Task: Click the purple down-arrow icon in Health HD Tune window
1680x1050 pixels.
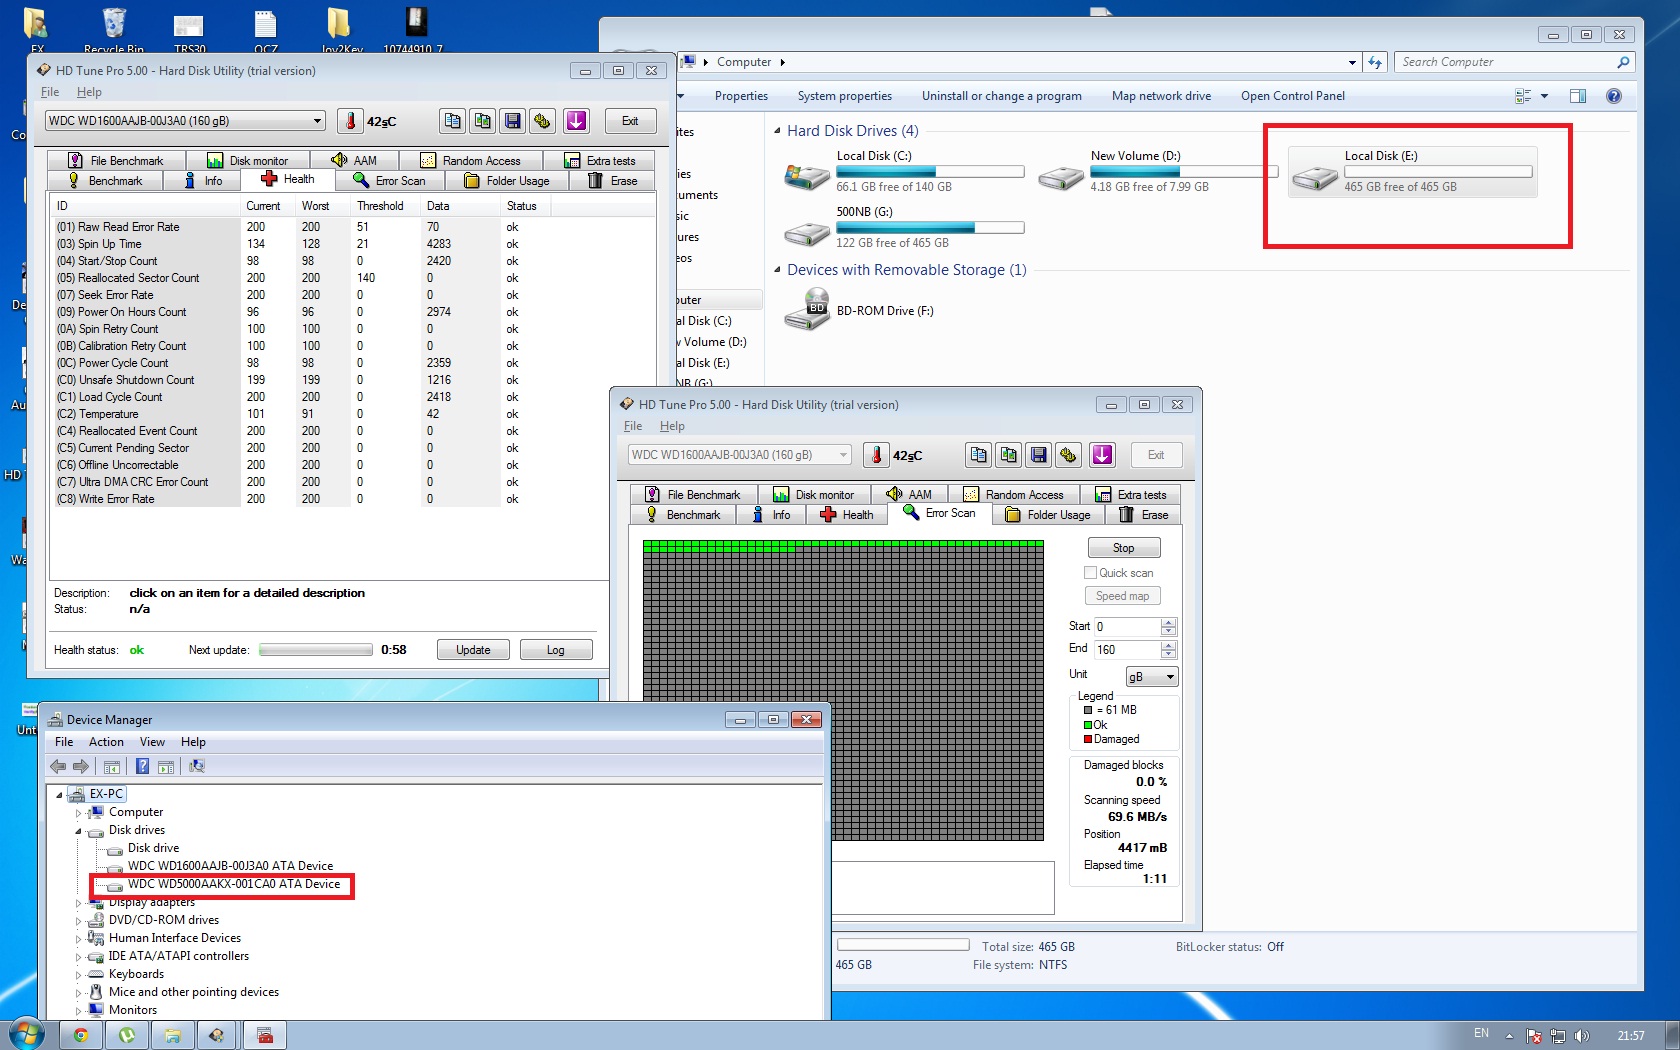Action: (x=577, y=121)
